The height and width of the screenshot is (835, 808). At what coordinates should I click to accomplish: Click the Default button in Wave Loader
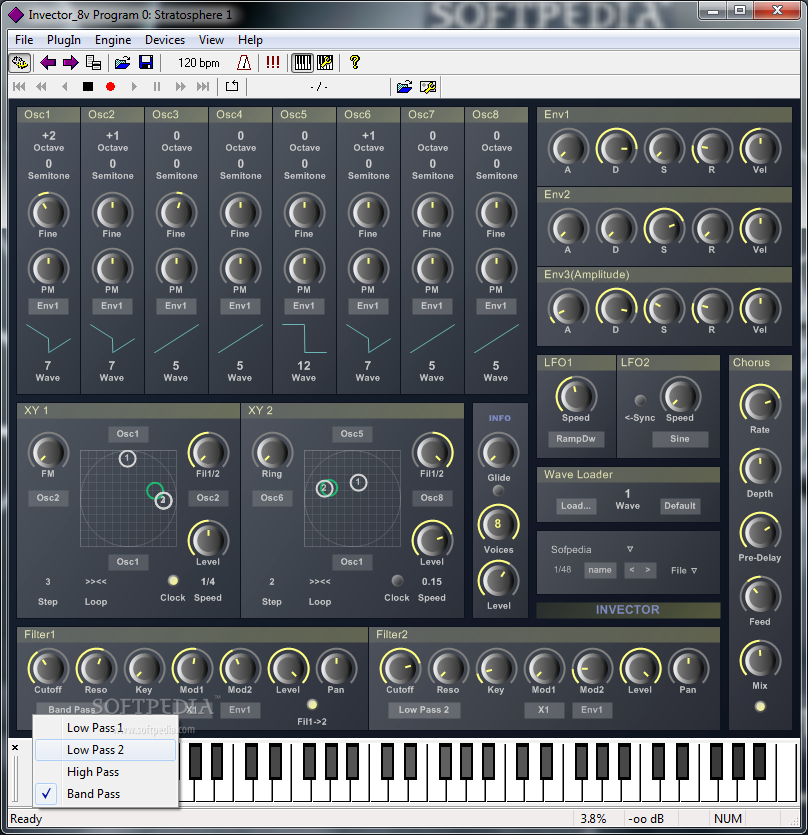[x=679, y=506]
